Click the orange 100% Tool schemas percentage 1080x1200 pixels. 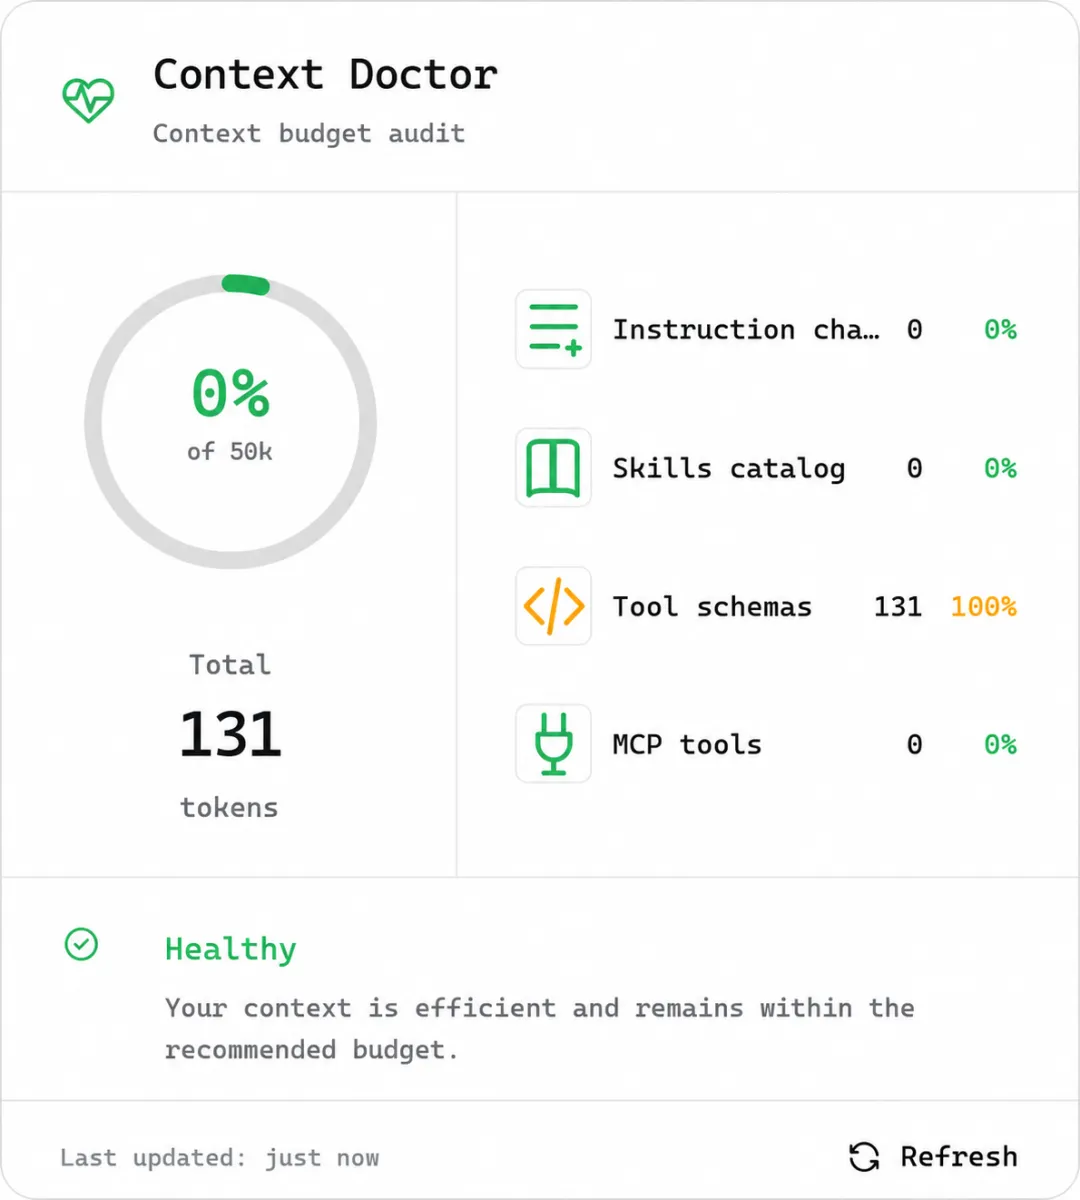[x=983, y=606]
